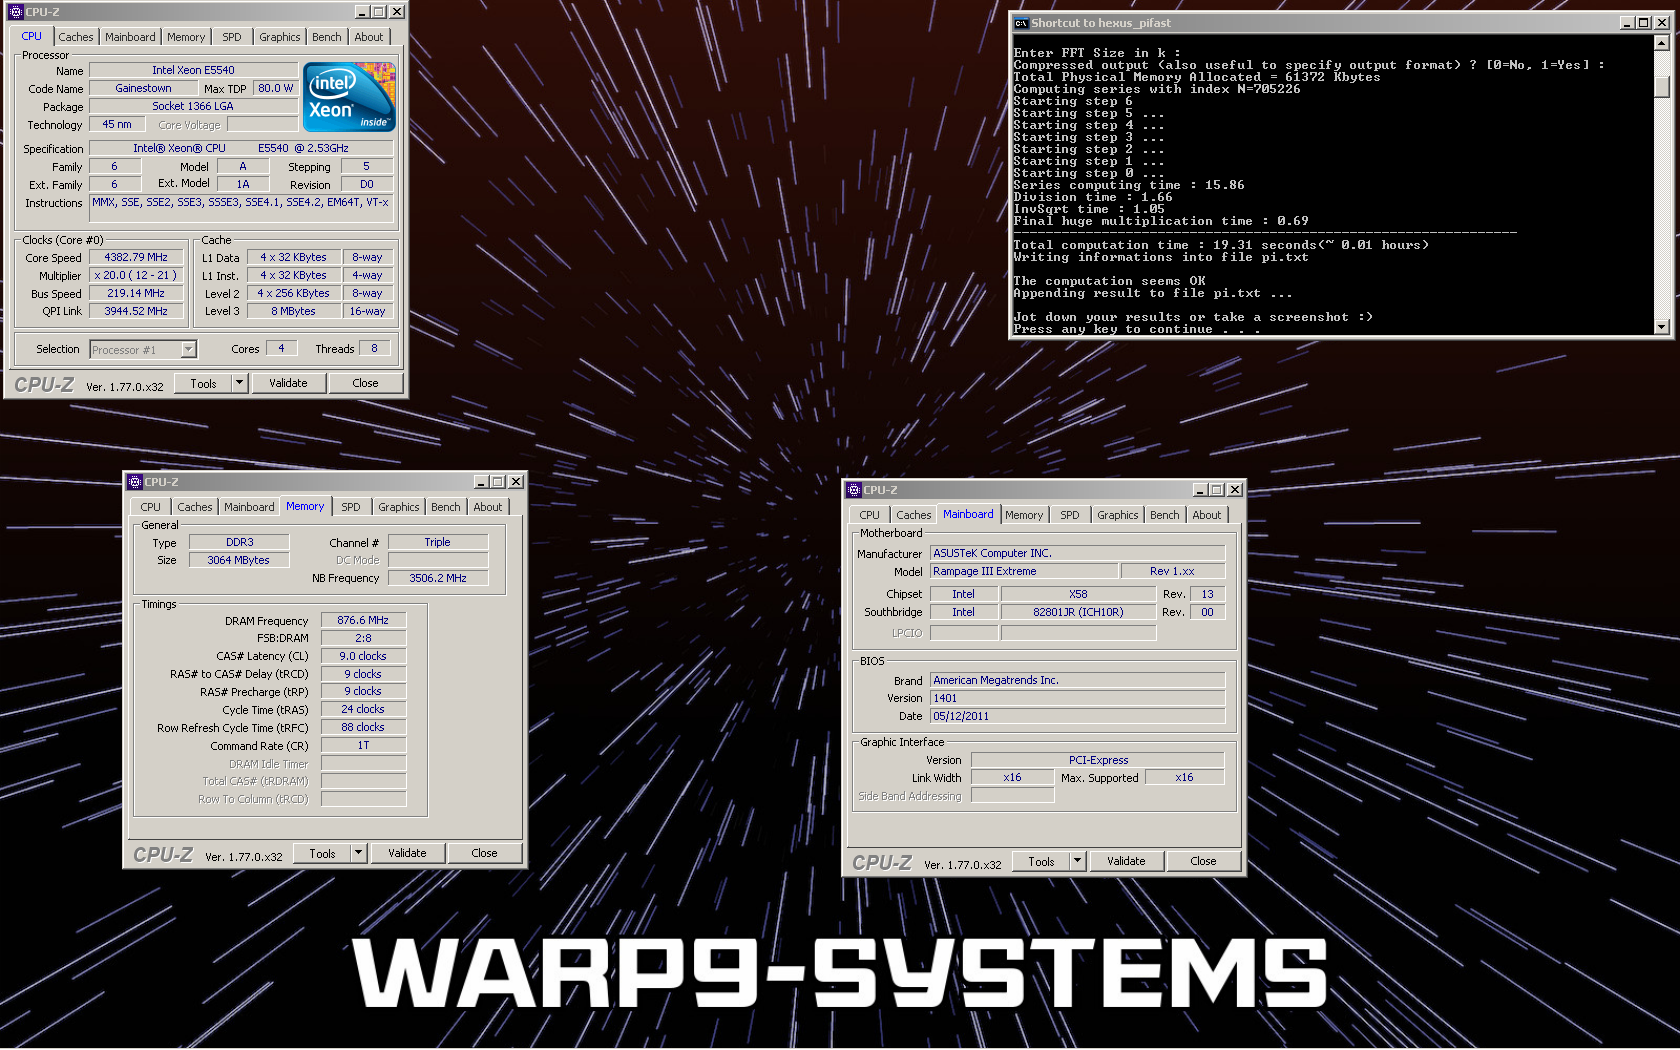Click Multiplier value x 20.0 ( 12 - 21 )
This screenshot has height=1050, width=1680.
click(136, 275)
